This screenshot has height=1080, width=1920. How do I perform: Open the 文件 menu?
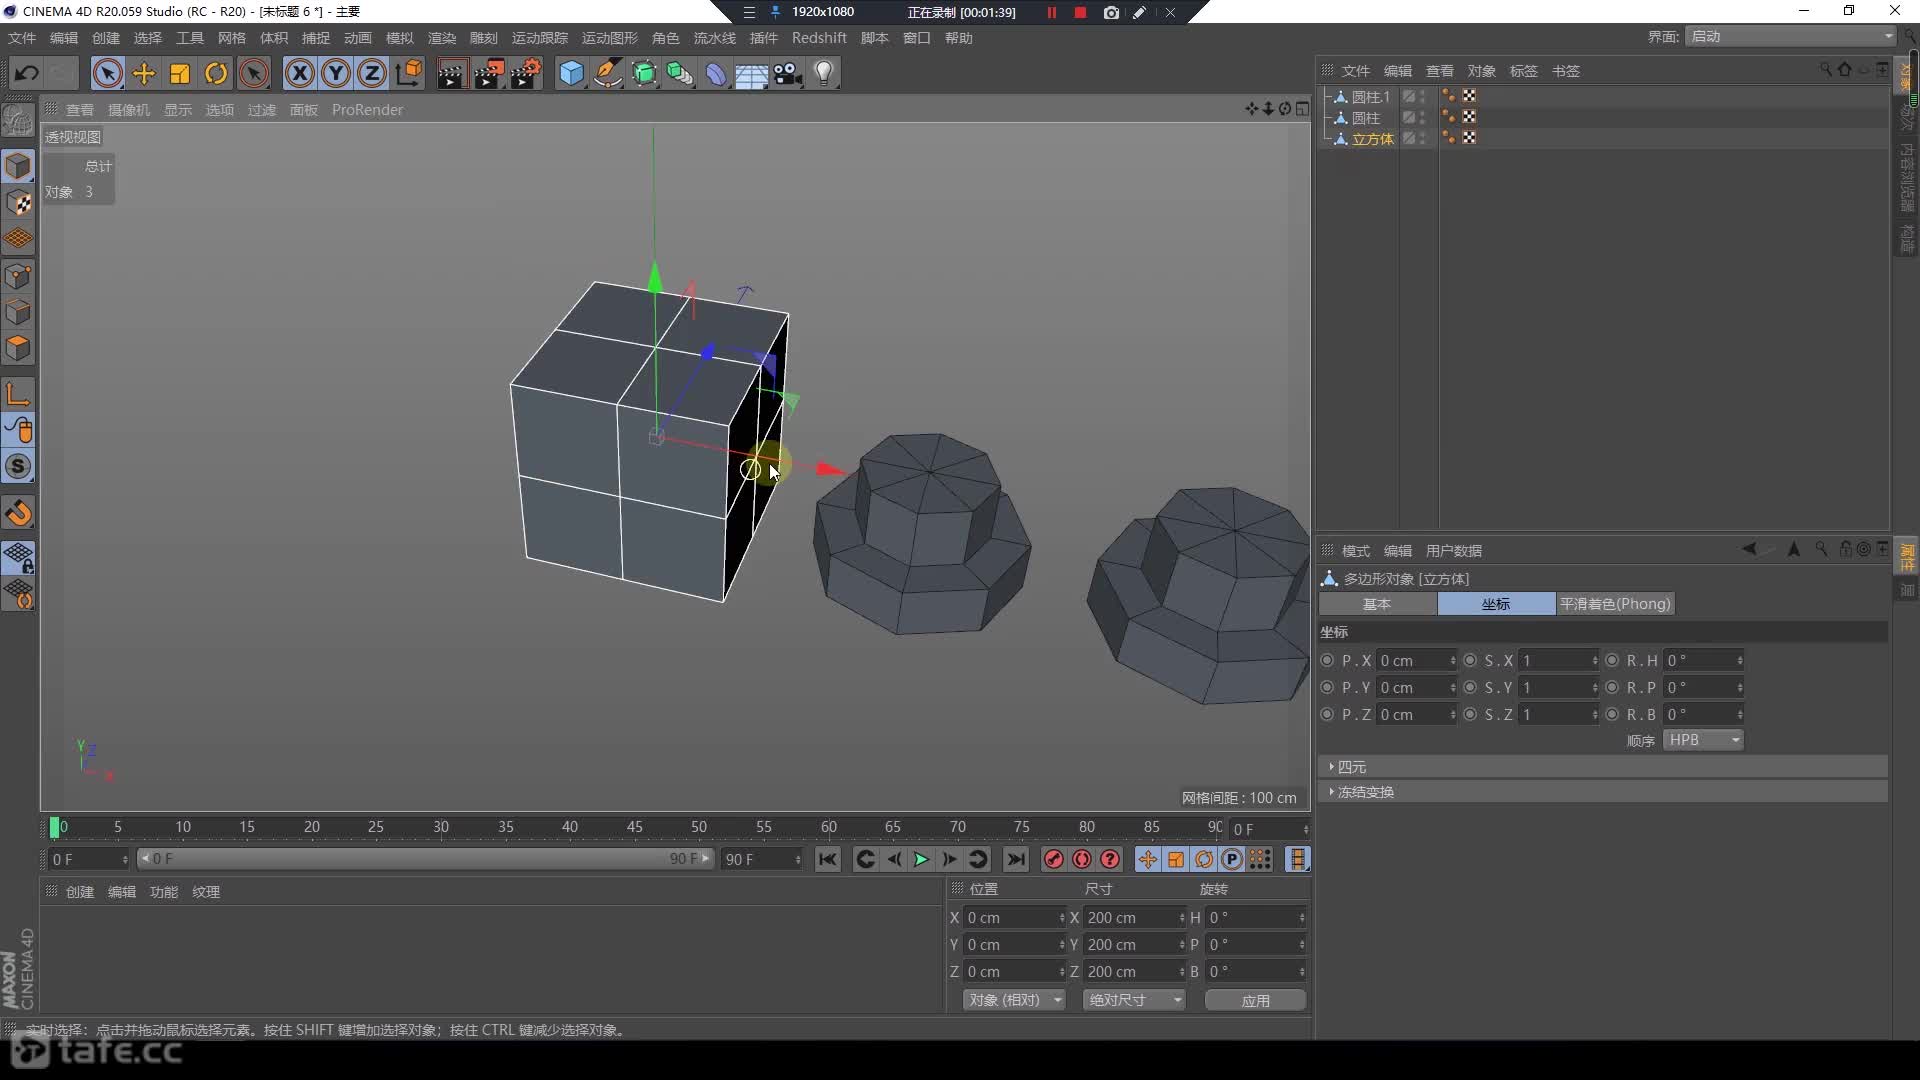tap(22, 38)
